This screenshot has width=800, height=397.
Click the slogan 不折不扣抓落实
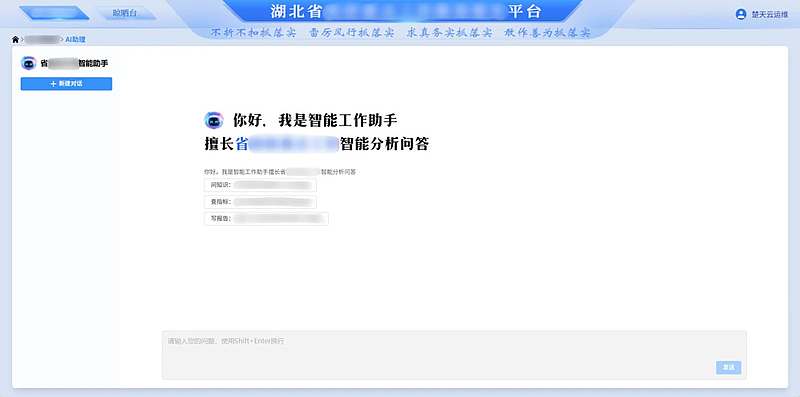point(254,33)
